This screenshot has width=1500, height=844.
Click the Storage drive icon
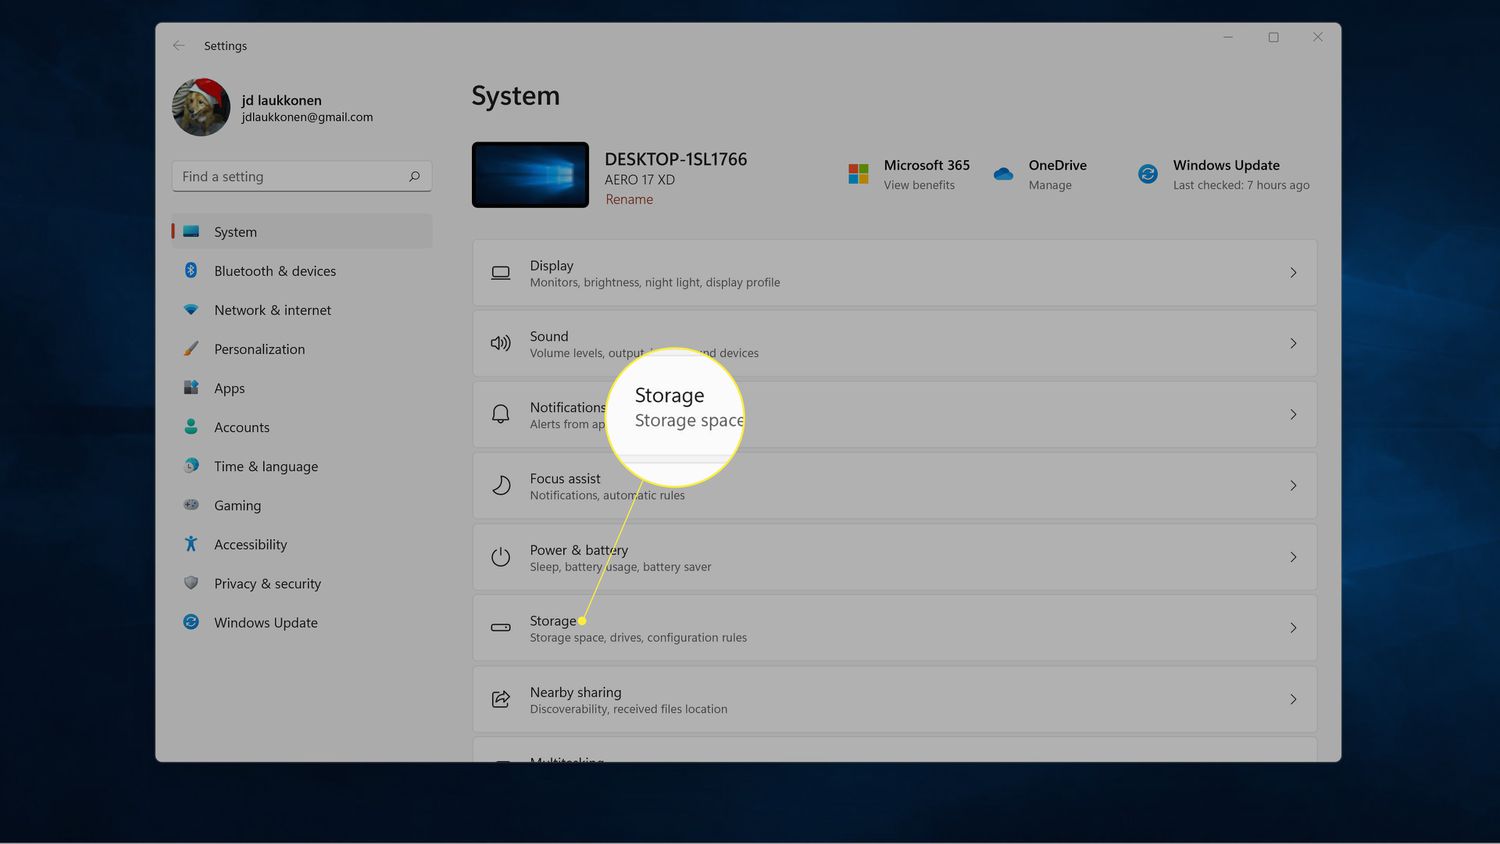501,628
